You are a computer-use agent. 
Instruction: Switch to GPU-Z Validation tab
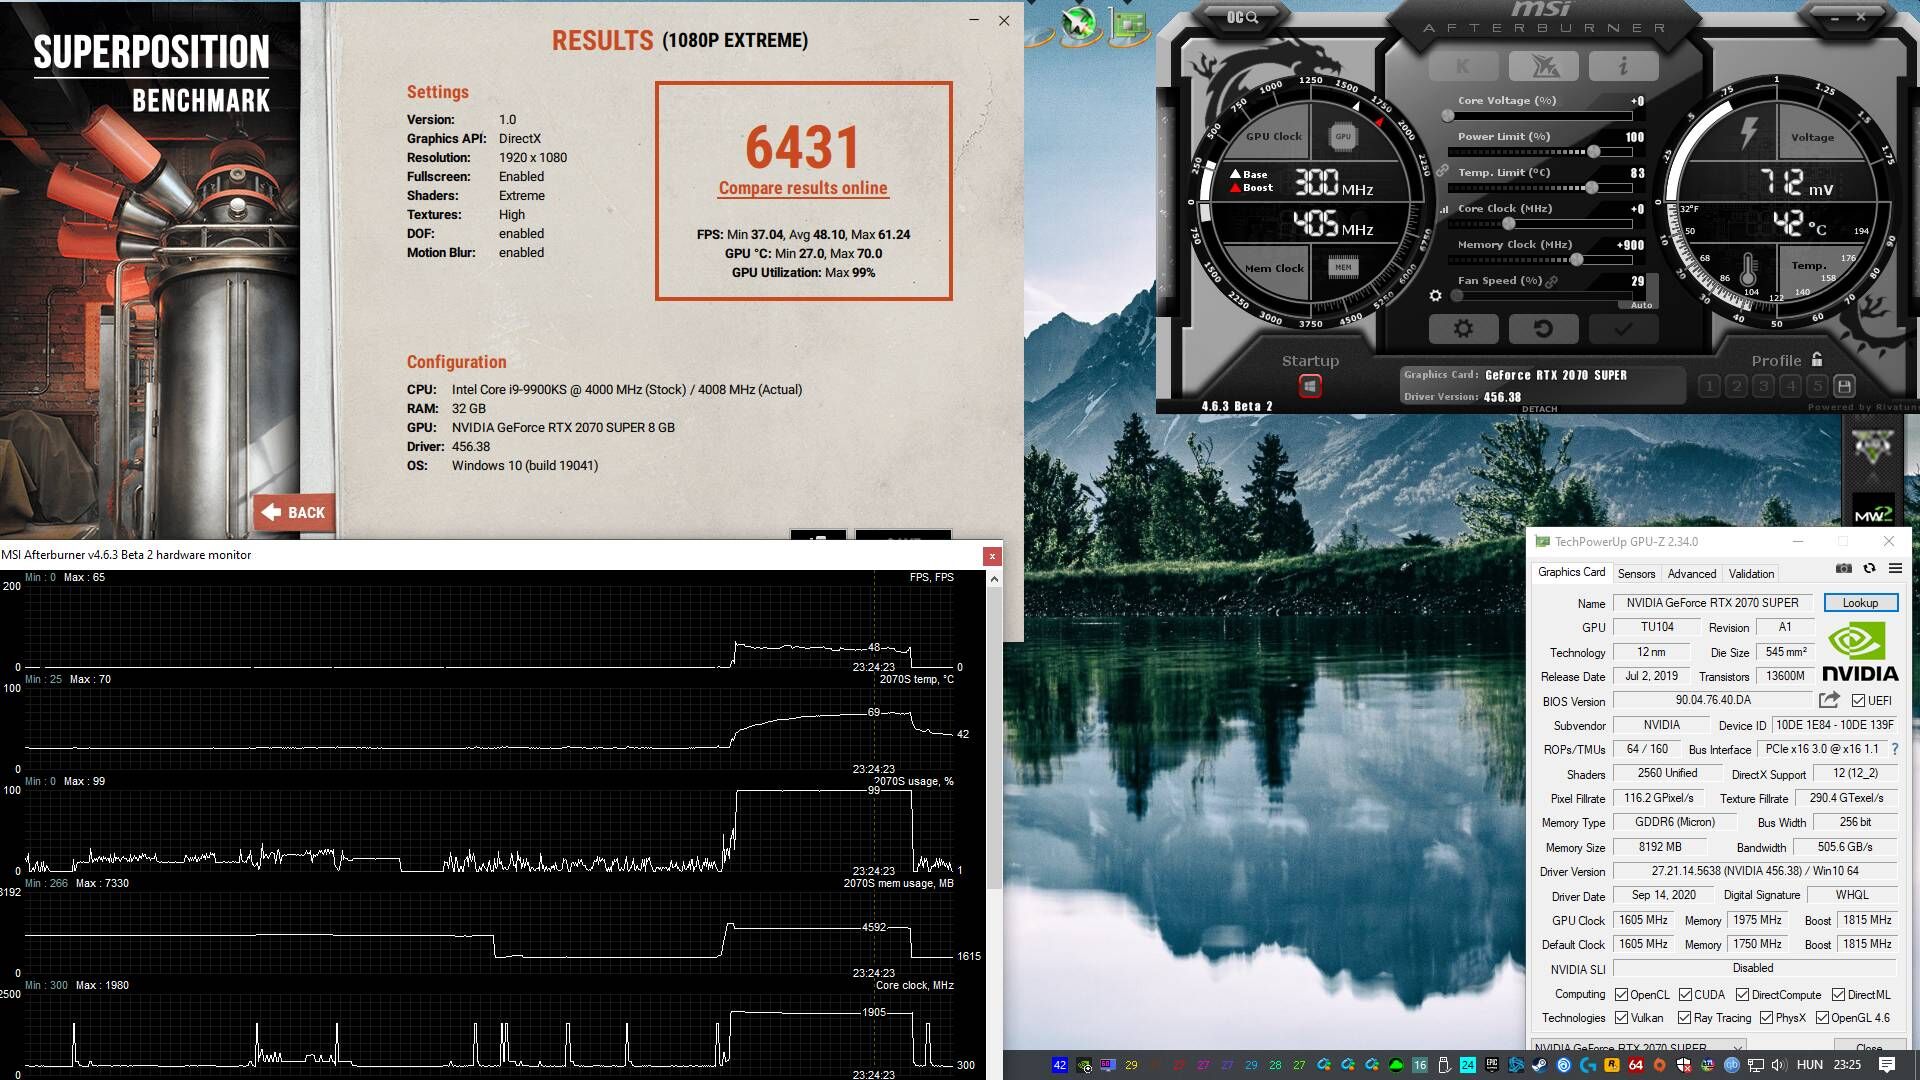click(x=1751, y=574)
